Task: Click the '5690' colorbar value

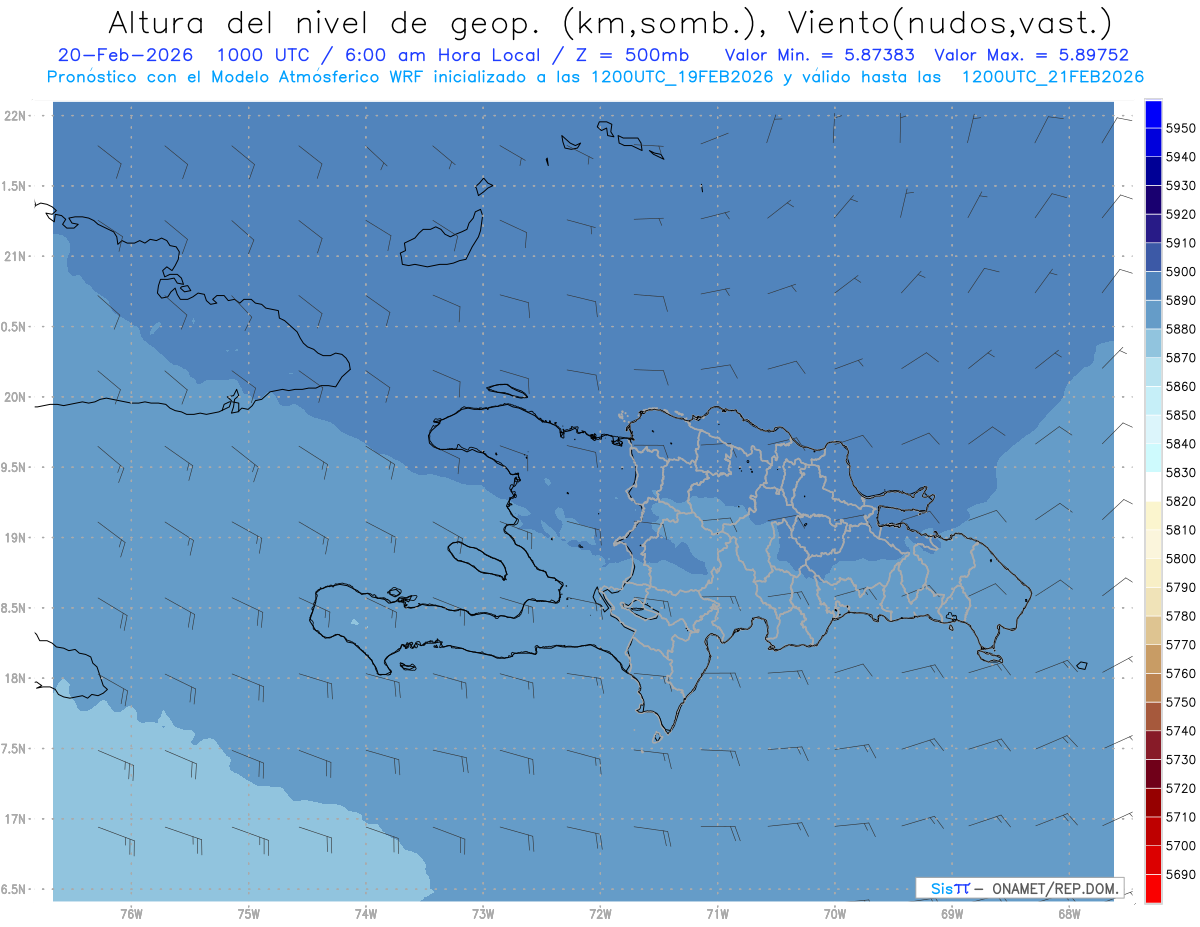Action: (x=1181, y=875)
